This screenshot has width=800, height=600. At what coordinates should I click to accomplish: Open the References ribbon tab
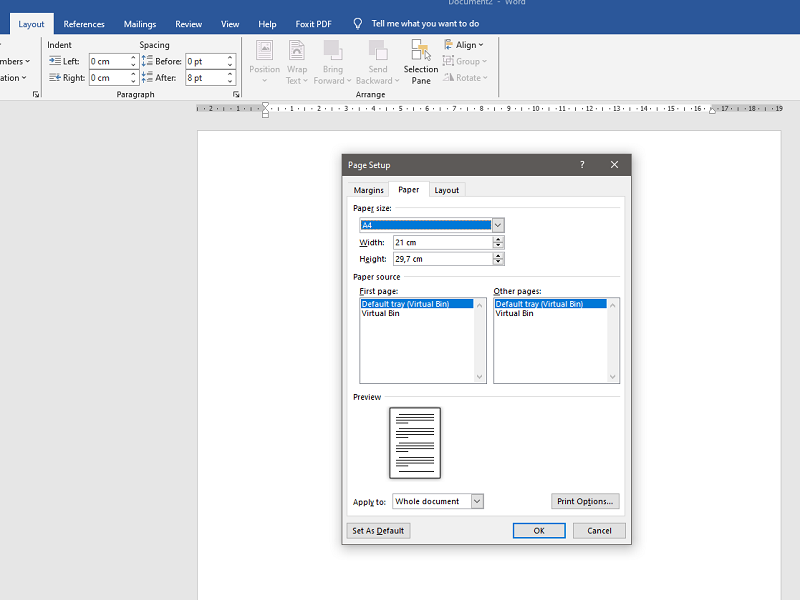click(x=84, y=24)
